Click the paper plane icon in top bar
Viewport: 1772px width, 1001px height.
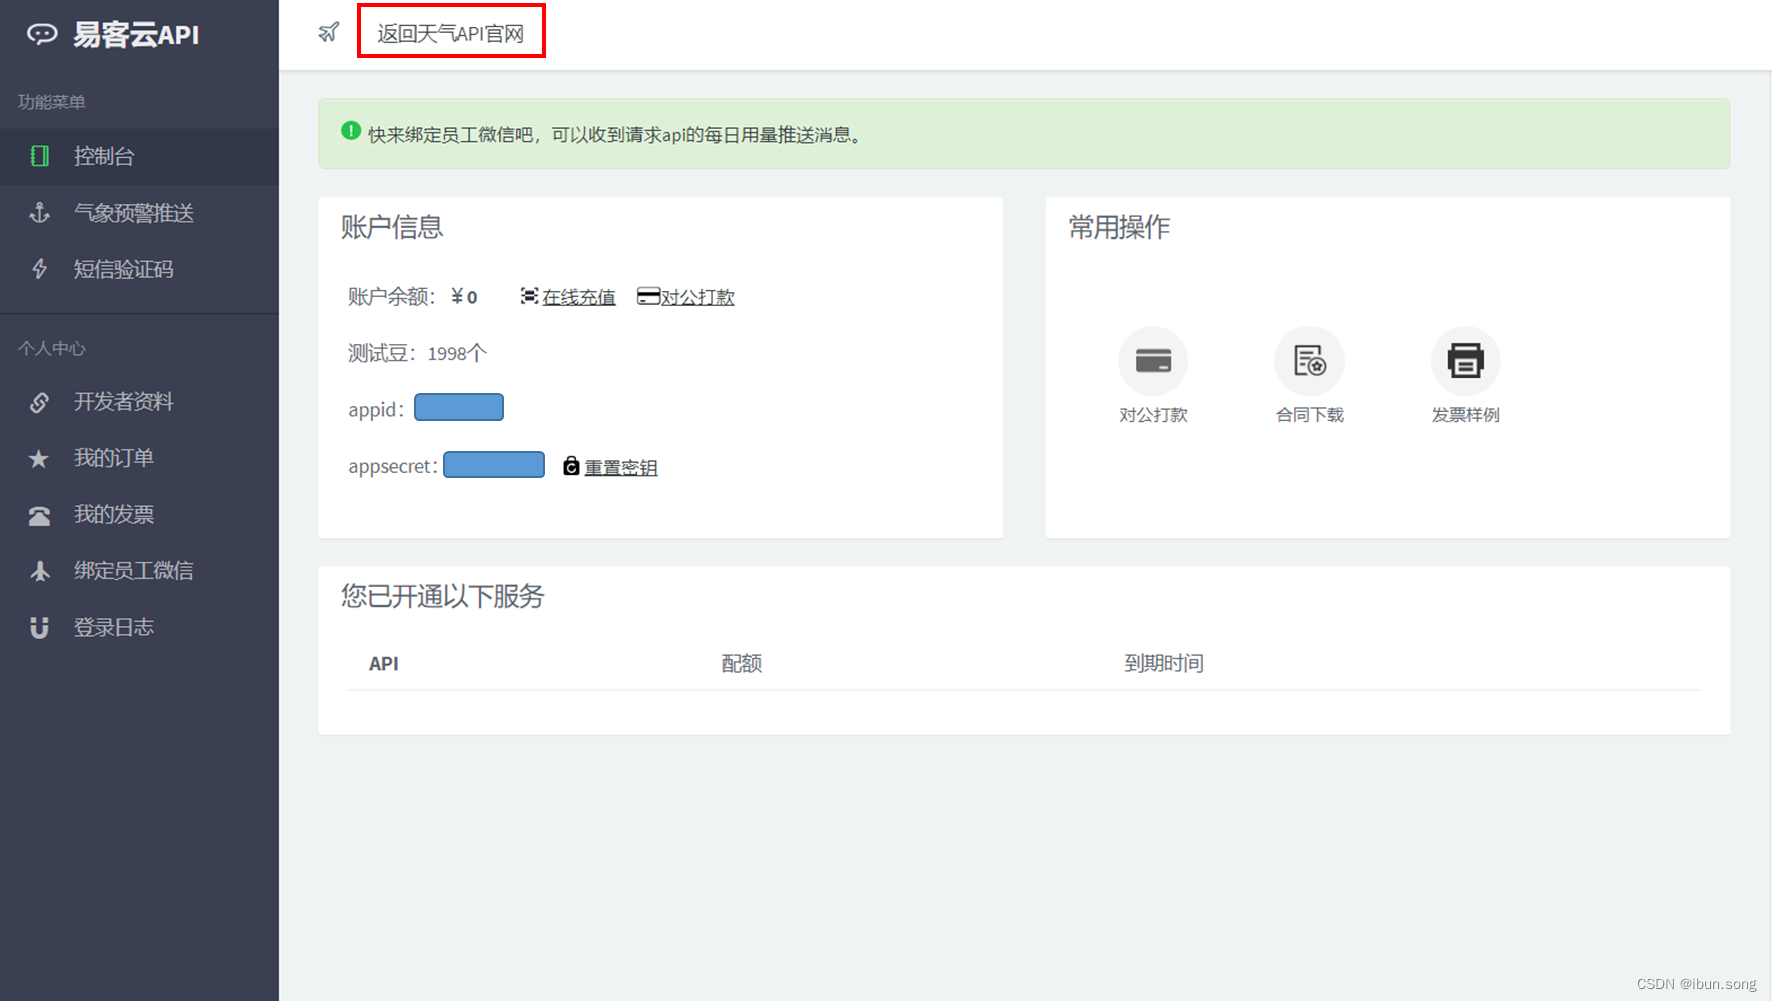tap(329, 32)
